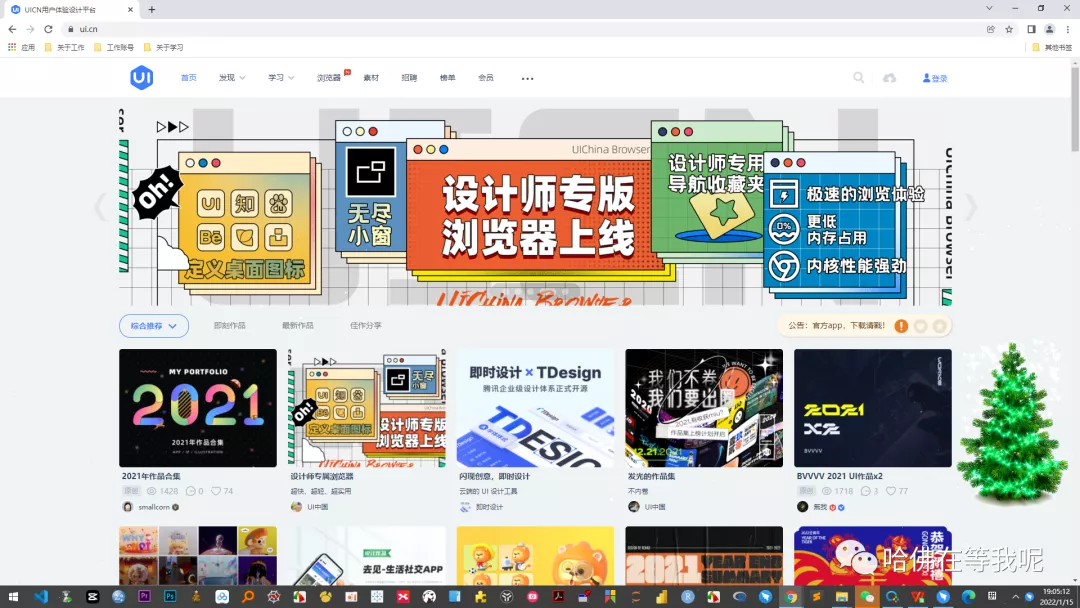The width and height of the screenshot is (1080, 608).
Task: Open the BVVVV 2021 UI作品x2 thumbnail
Action: pos(873,408)
